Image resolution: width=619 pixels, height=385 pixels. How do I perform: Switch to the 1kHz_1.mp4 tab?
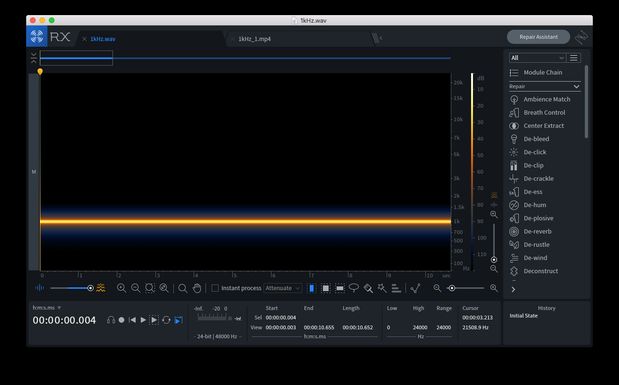click(255, 39)
